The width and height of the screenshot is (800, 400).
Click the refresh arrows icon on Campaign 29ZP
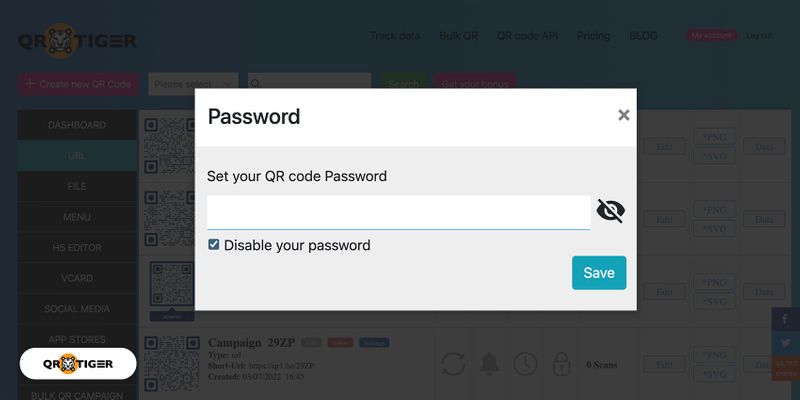click(x=453, y=364)
